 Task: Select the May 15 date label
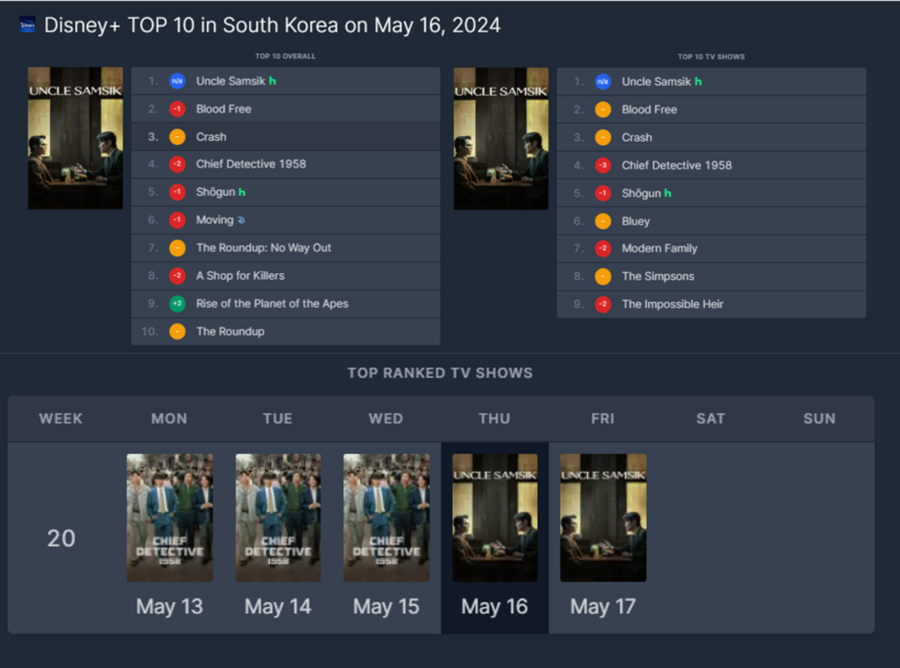pos(386,607)
